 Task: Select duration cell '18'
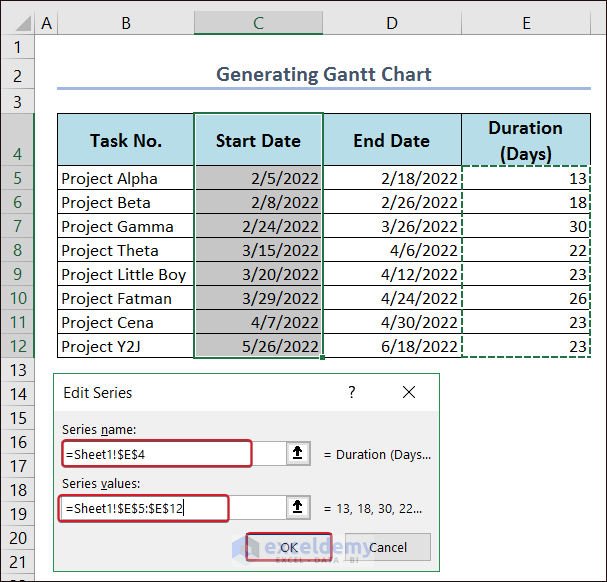coord(526,202)
